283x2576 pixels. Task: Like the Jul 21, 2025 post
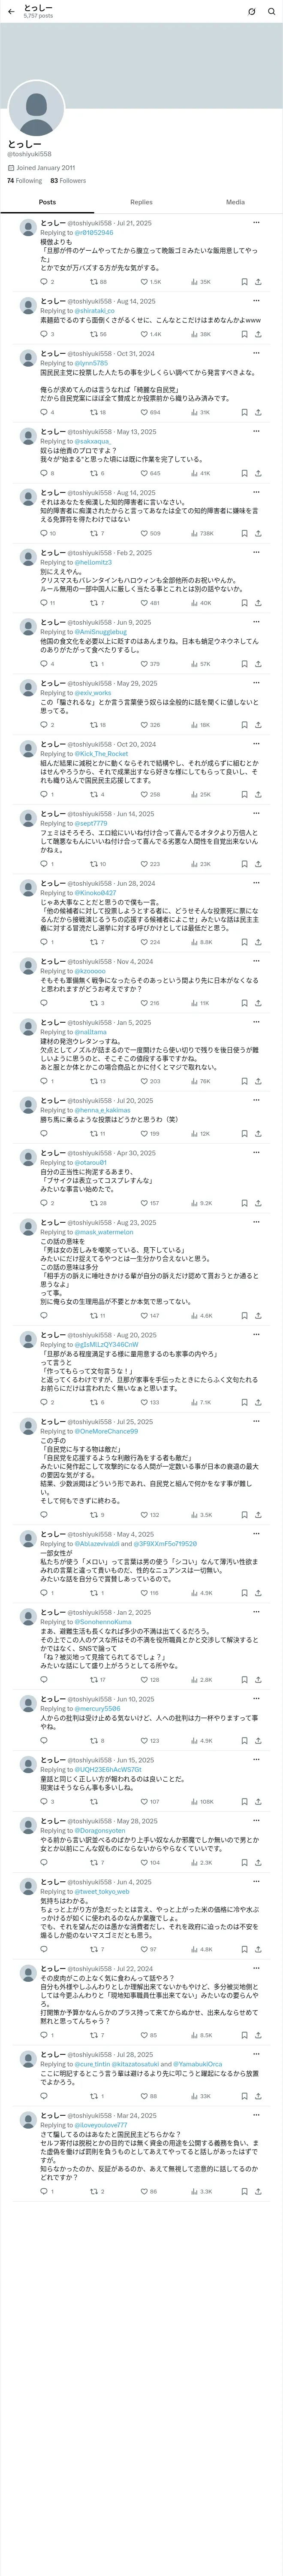point(151,282)
